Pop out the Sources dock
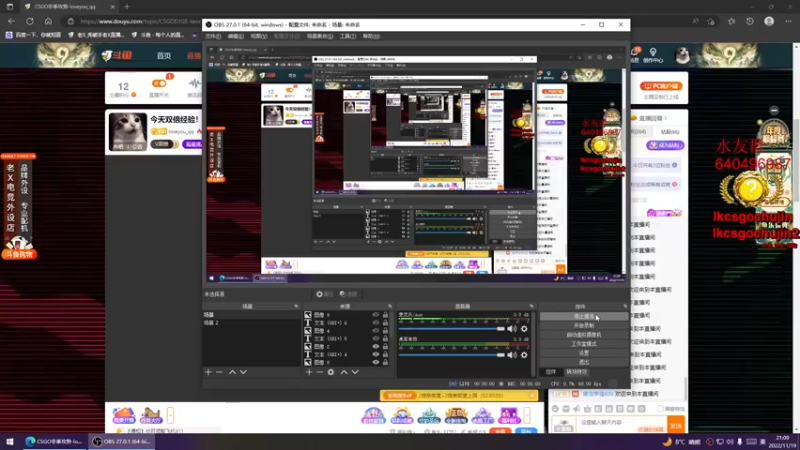 click(390, 306)
